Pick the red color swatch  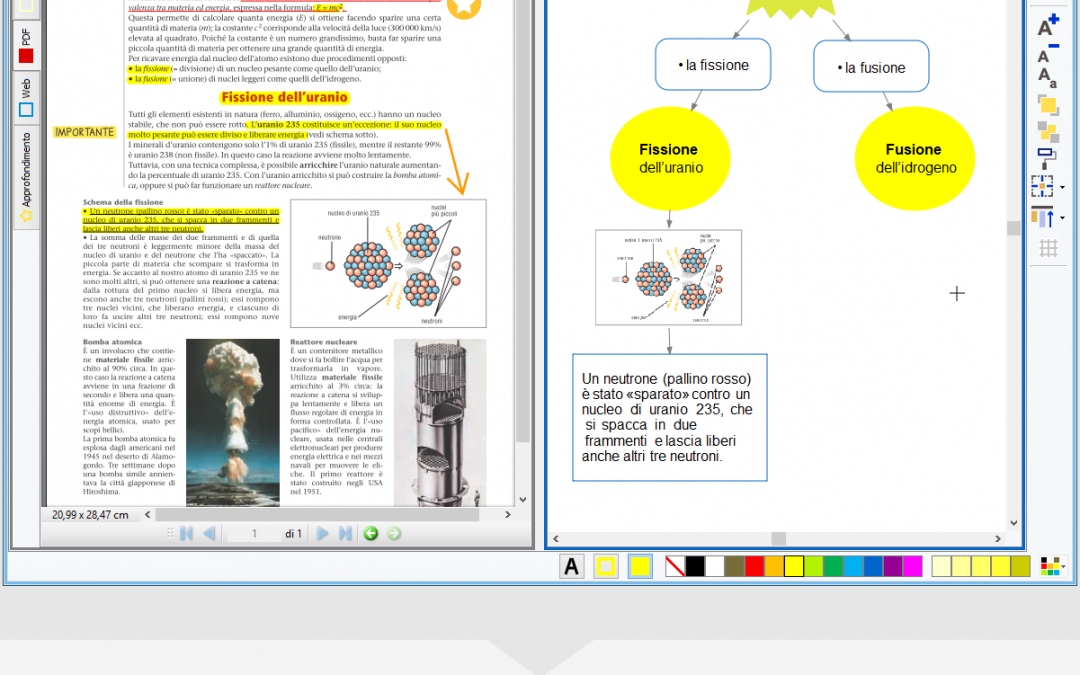point(754,567)
